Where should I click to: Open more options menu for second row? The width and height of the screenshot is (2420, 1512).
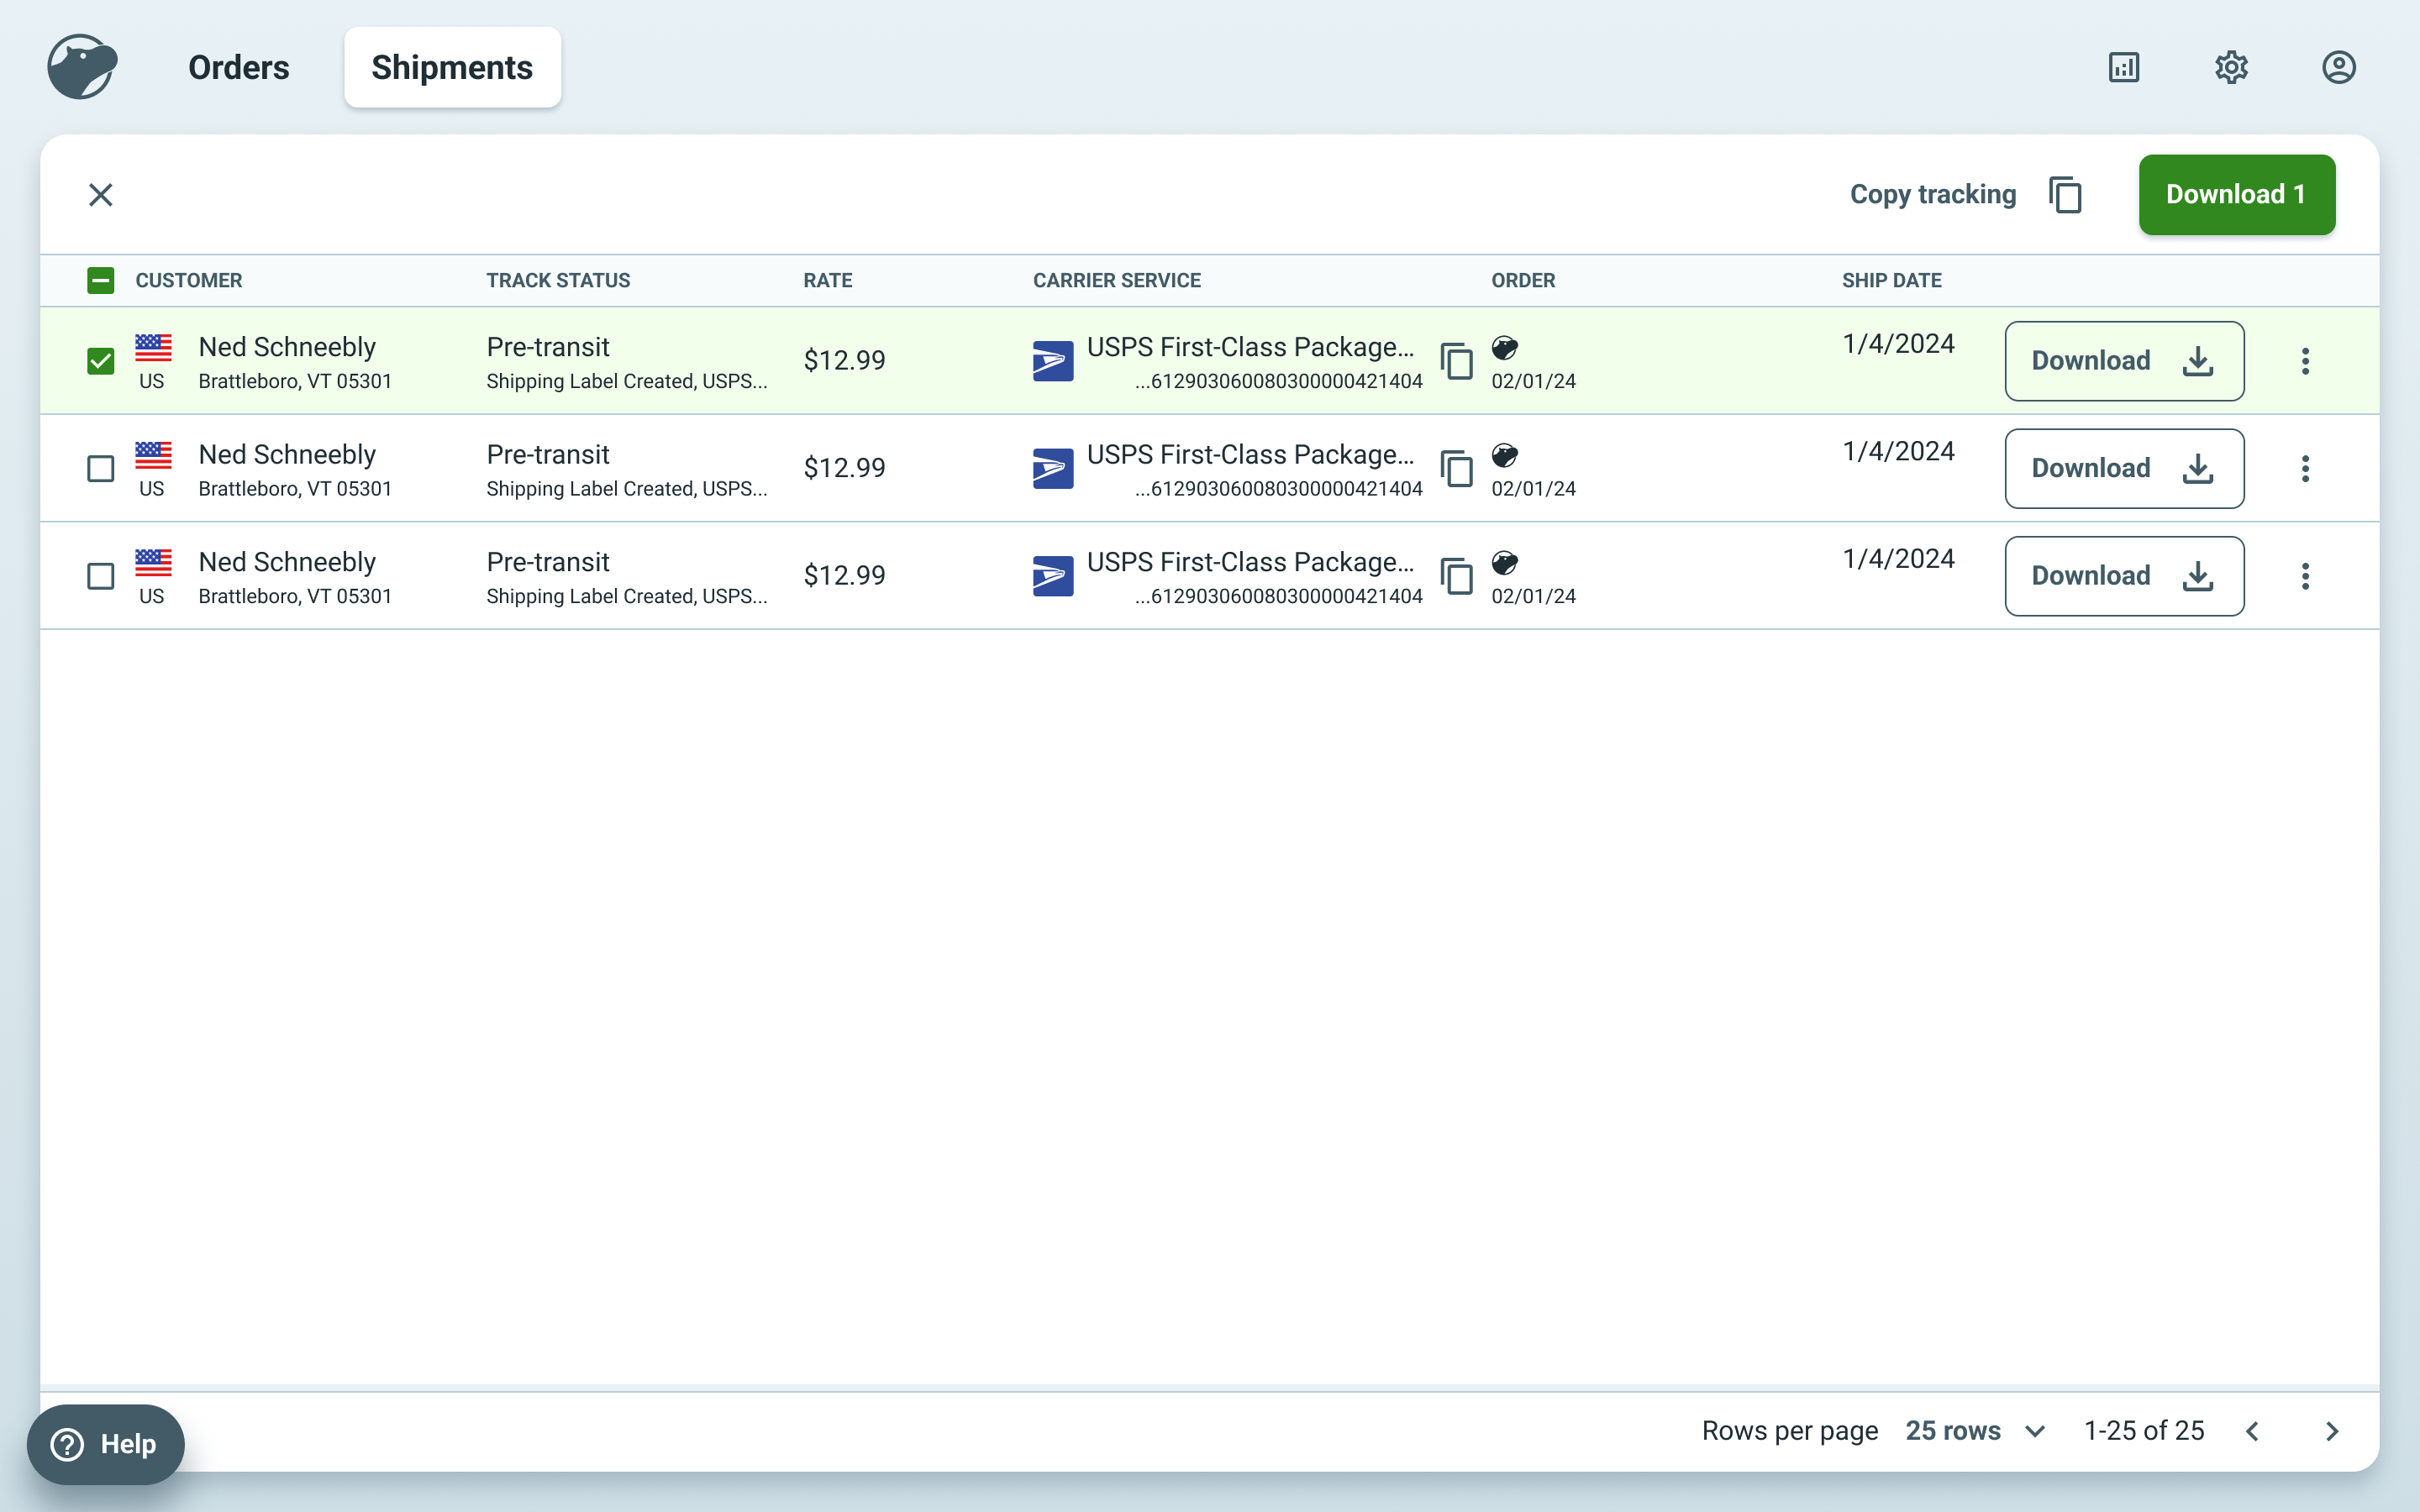pyautogui.click(x=2305, y=468)
